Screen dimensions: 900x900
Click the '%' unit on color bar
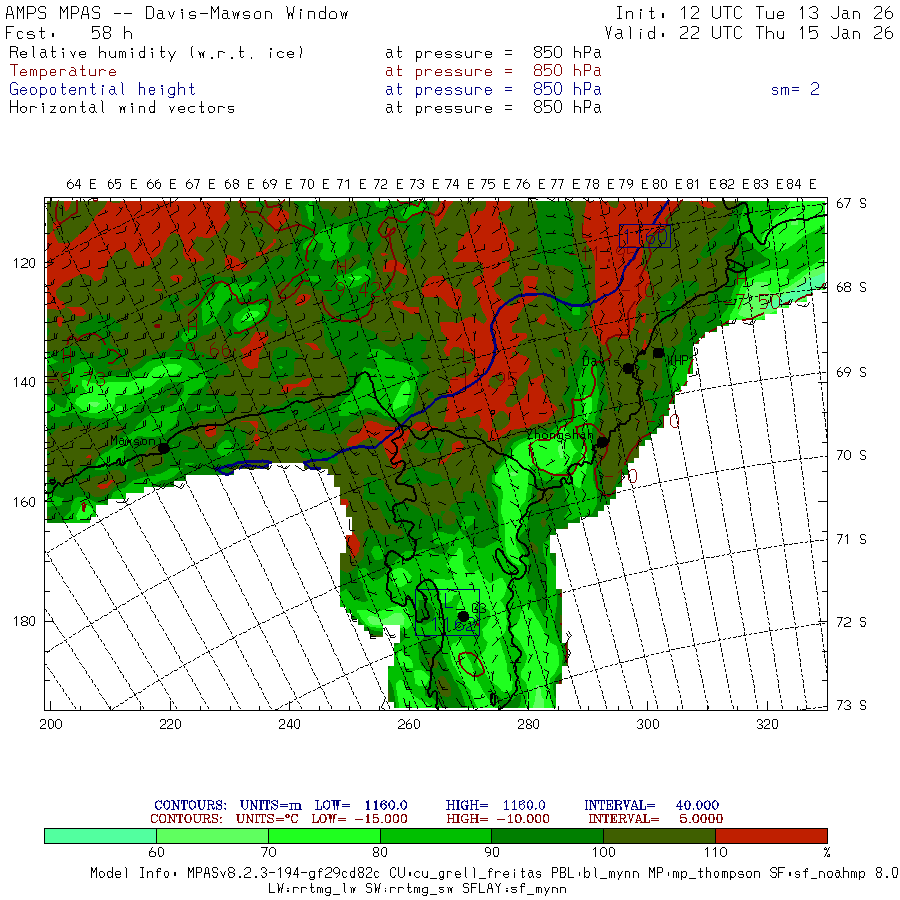tap(827, 852)
